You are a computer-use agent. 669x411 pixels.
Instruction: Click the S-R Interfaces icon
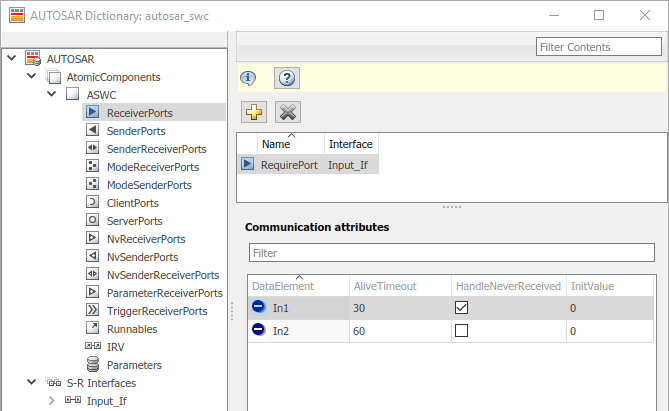click(x=53, y=382)
